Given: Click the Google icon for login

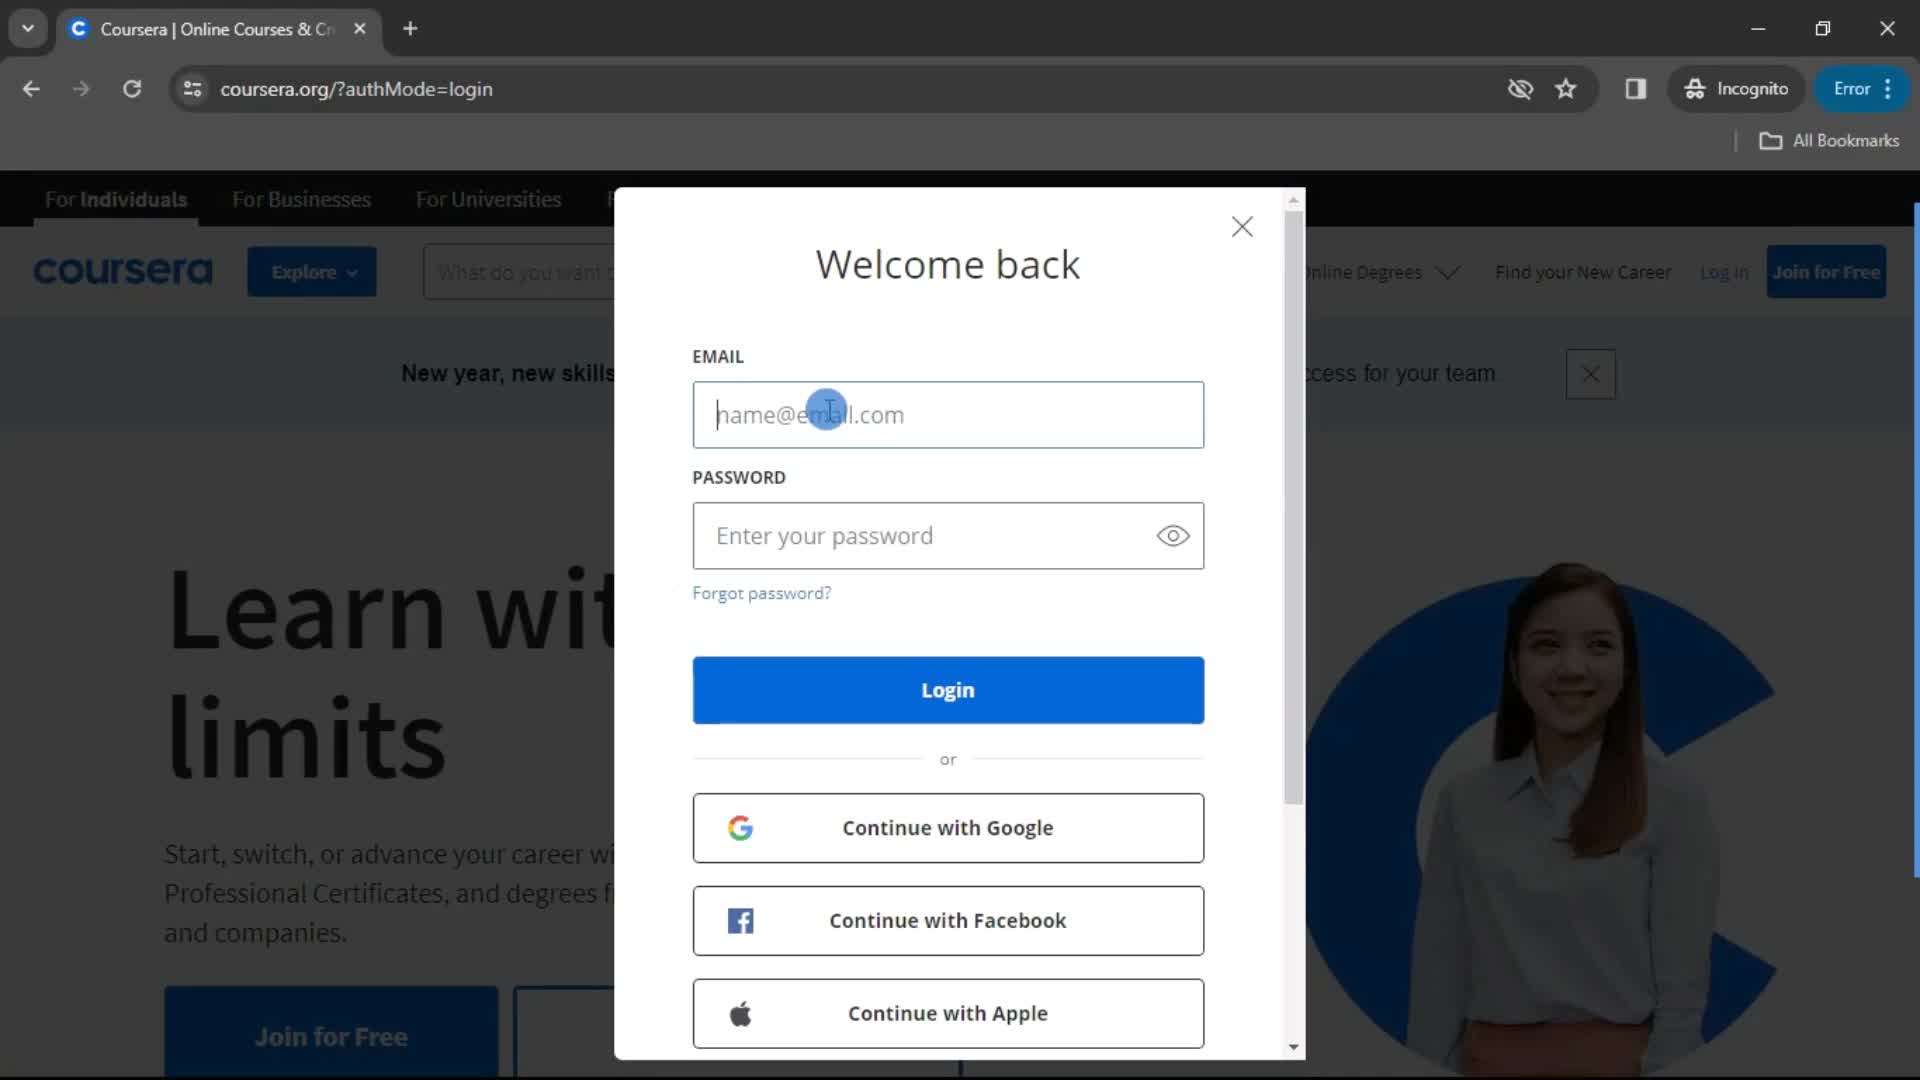Looking at the screenshot, I should [741, 827].
